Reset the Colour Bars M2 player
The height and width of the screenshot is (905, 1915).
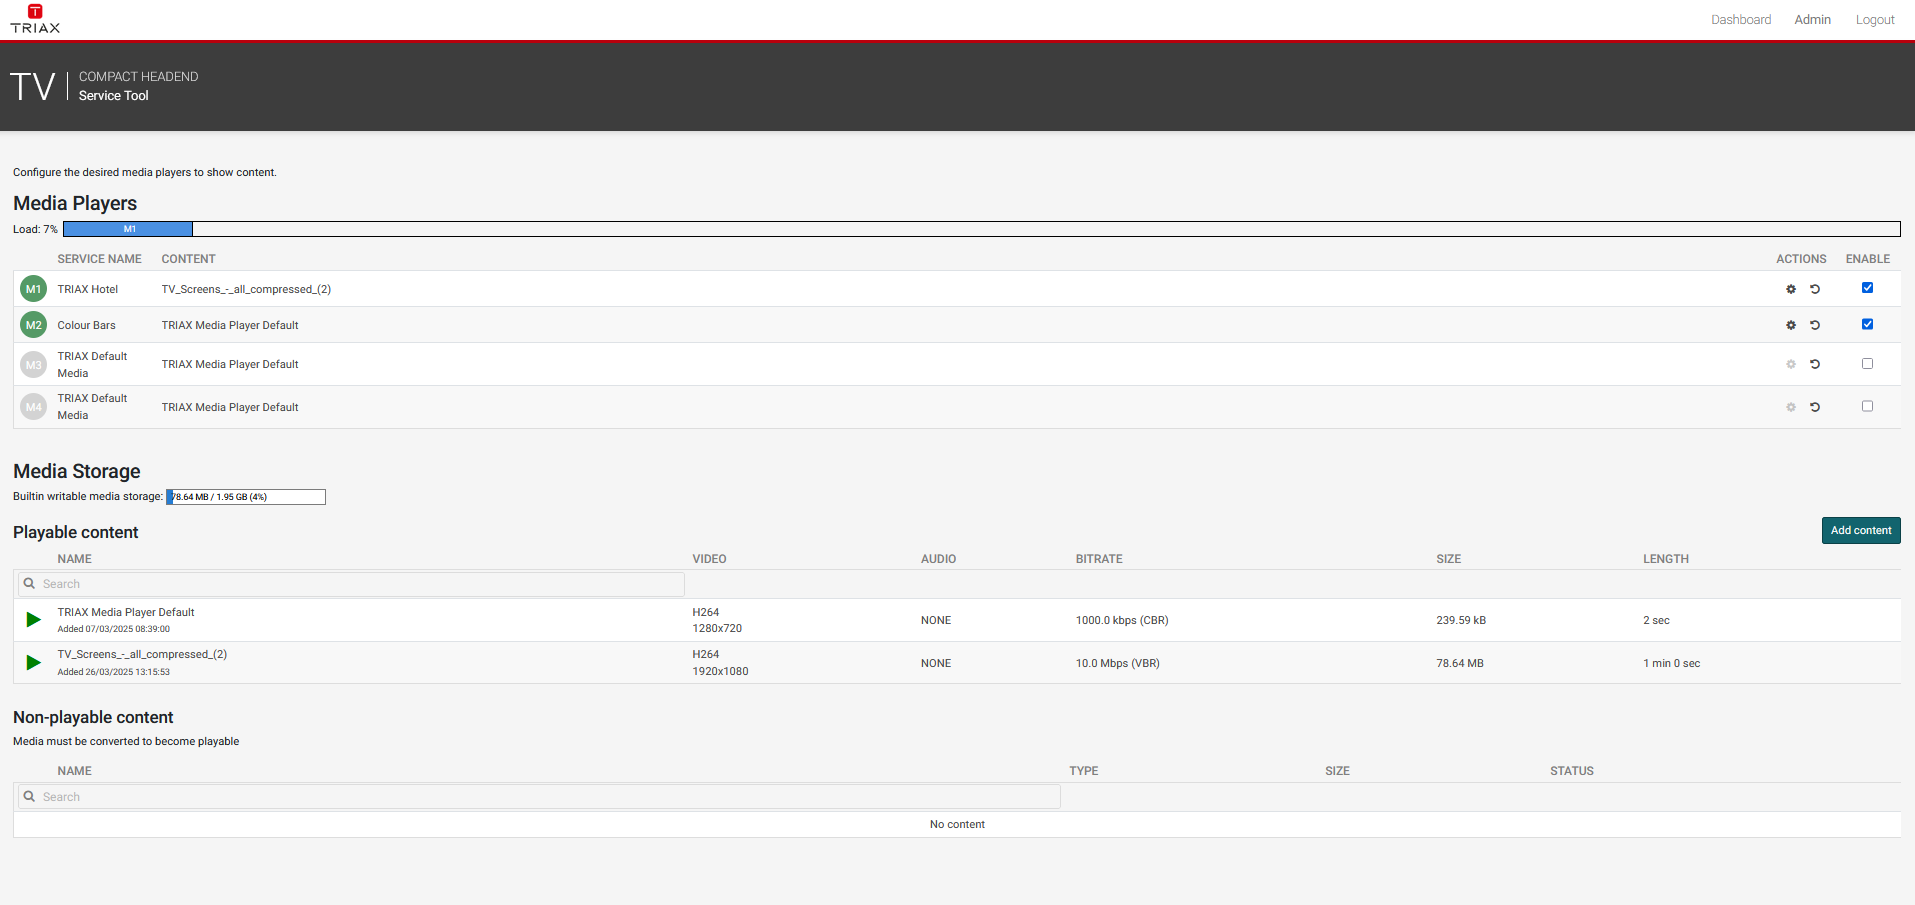click(1815, 325)
